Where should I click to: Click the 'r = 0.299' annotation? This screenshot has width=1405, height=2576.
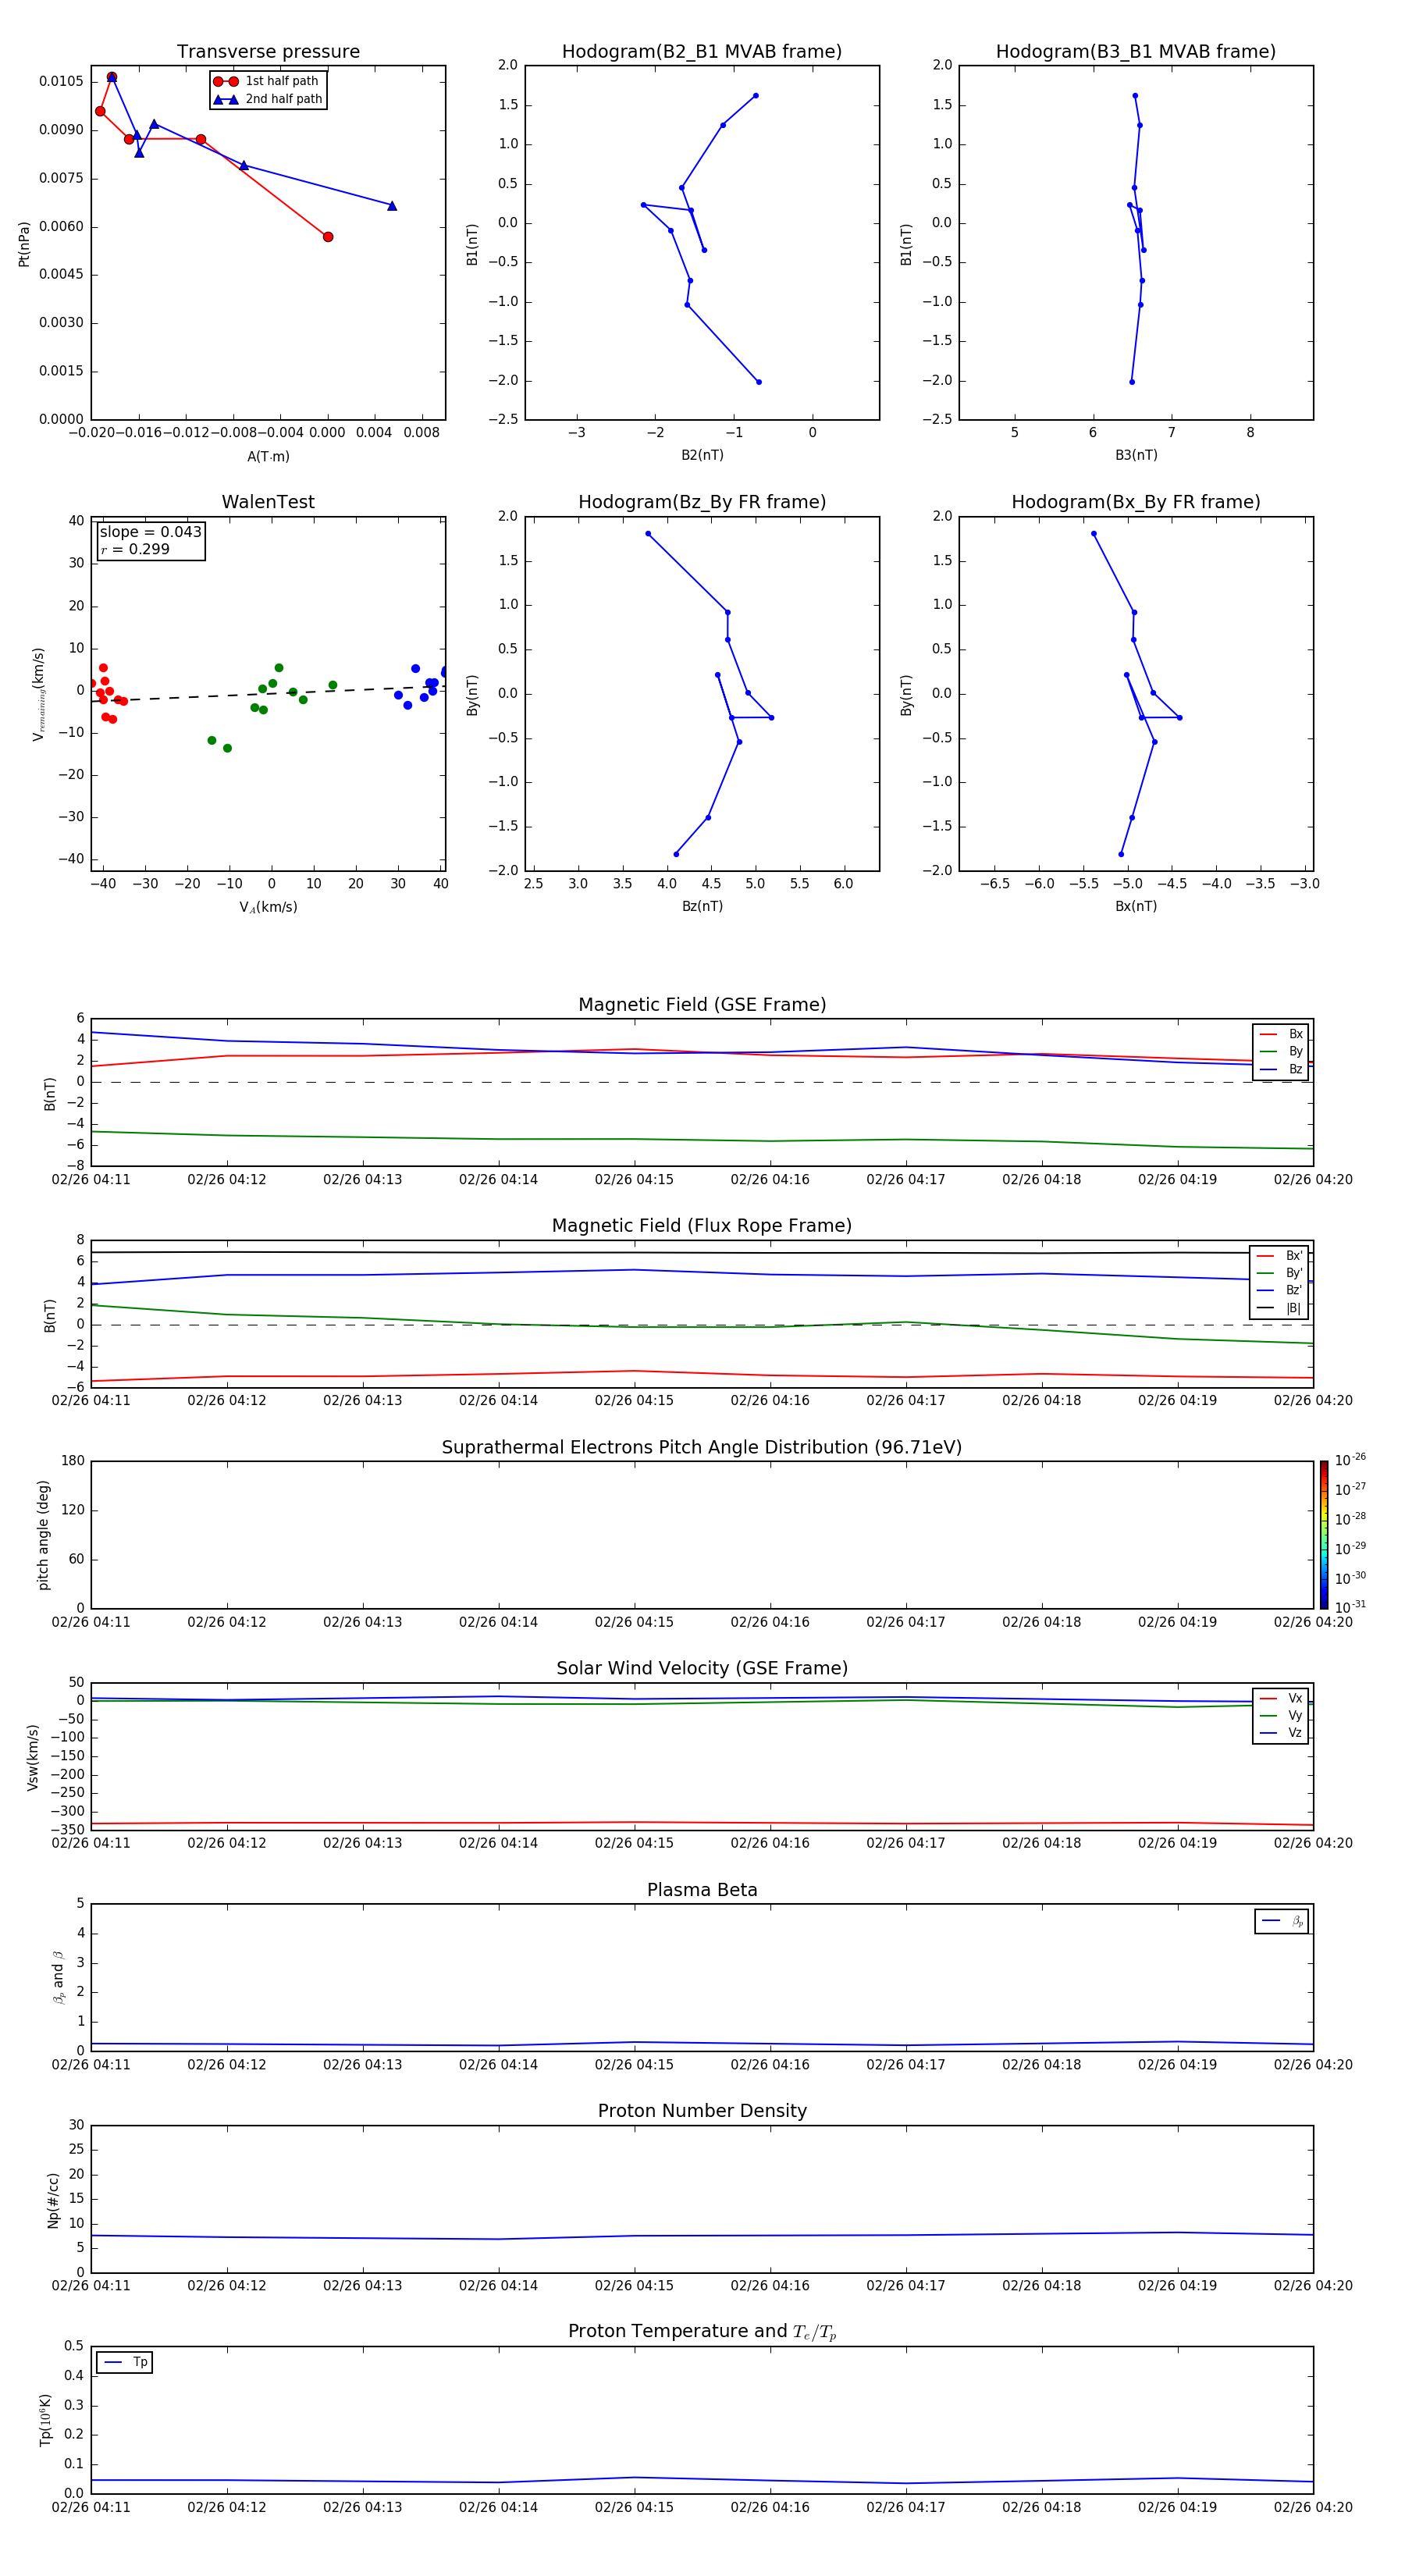click(135, 549)
